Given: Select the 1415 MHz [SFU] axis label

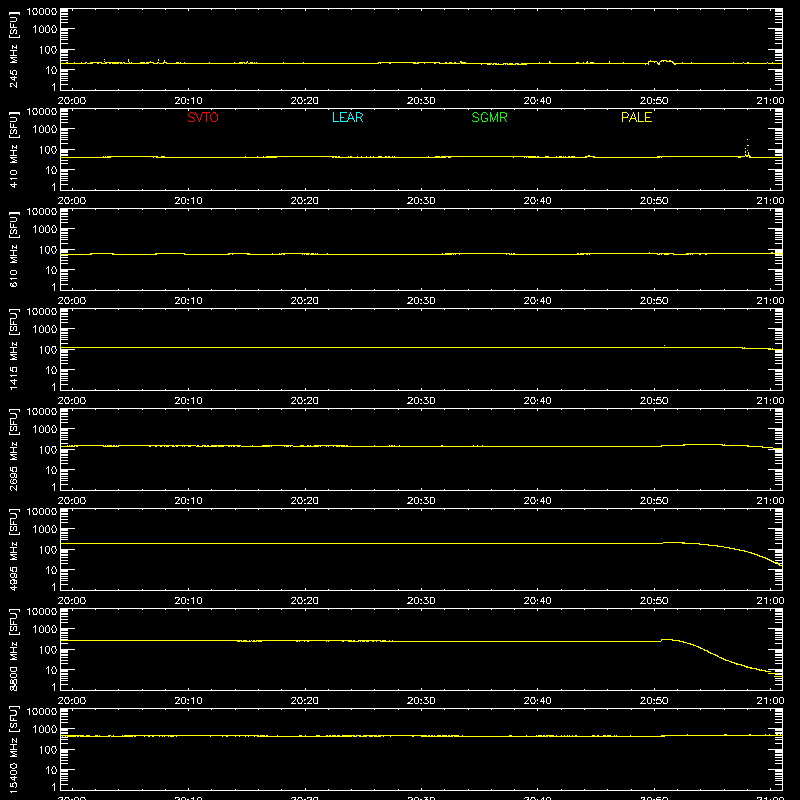Looking at the screenshot, I should click(13, 349).
